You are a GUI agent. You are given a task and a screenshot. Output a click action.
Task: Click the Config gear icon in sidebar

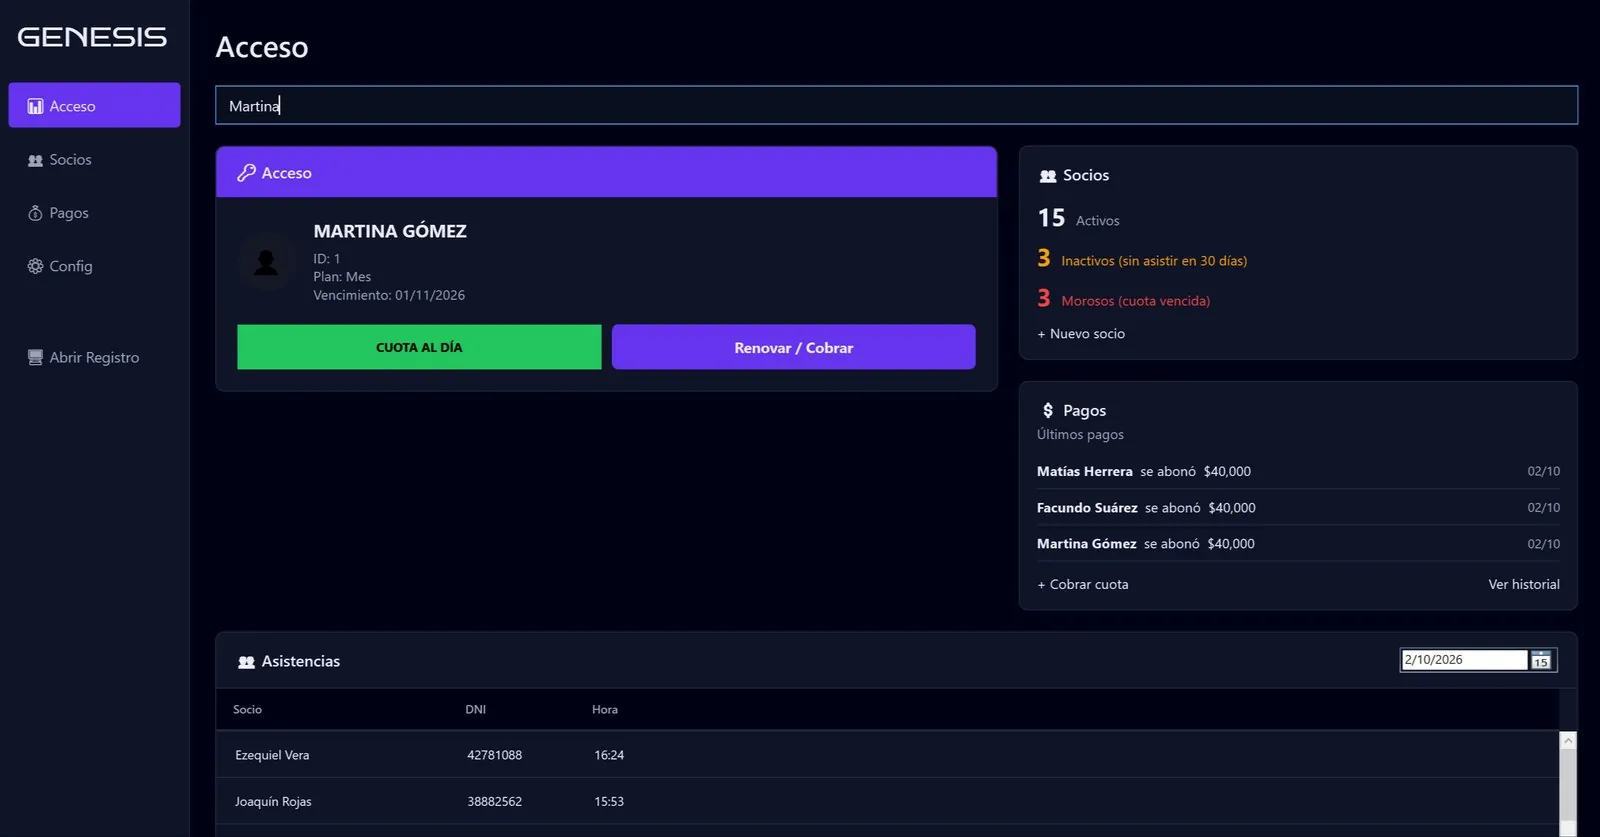35,266
